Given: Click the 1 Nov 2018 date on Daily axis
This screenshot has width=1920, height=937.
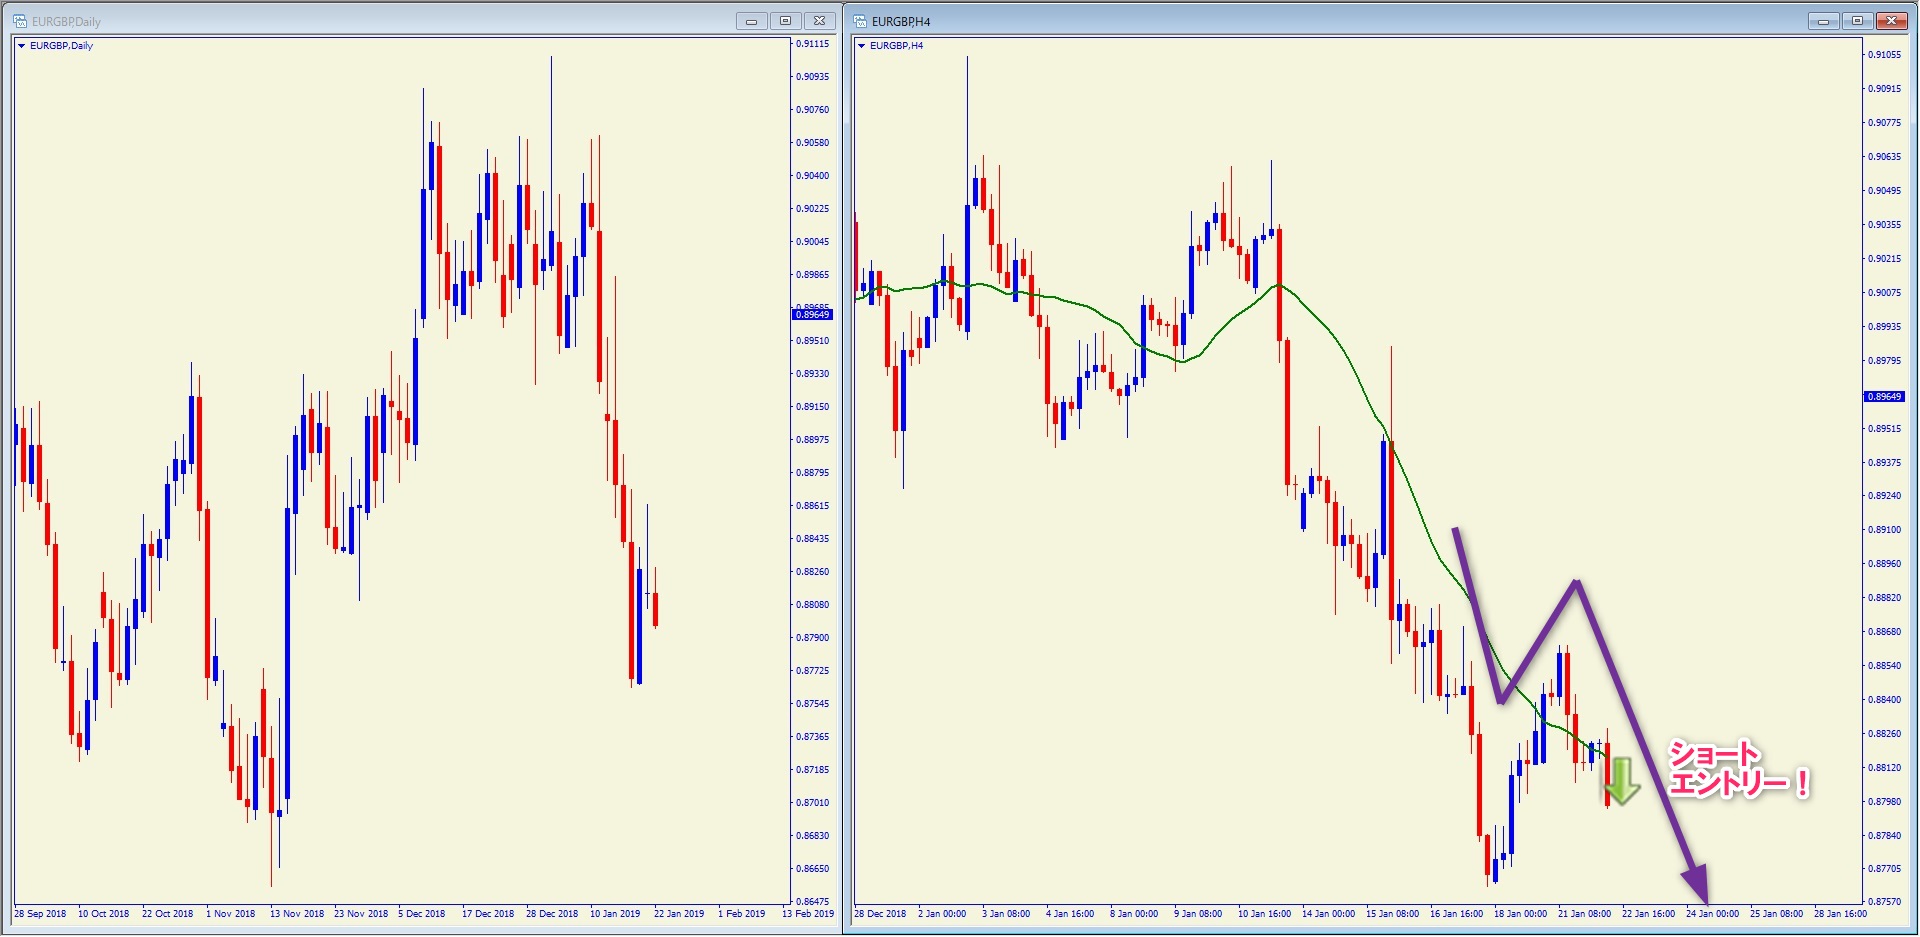Looking at the screenshot, I should [230, 914].
